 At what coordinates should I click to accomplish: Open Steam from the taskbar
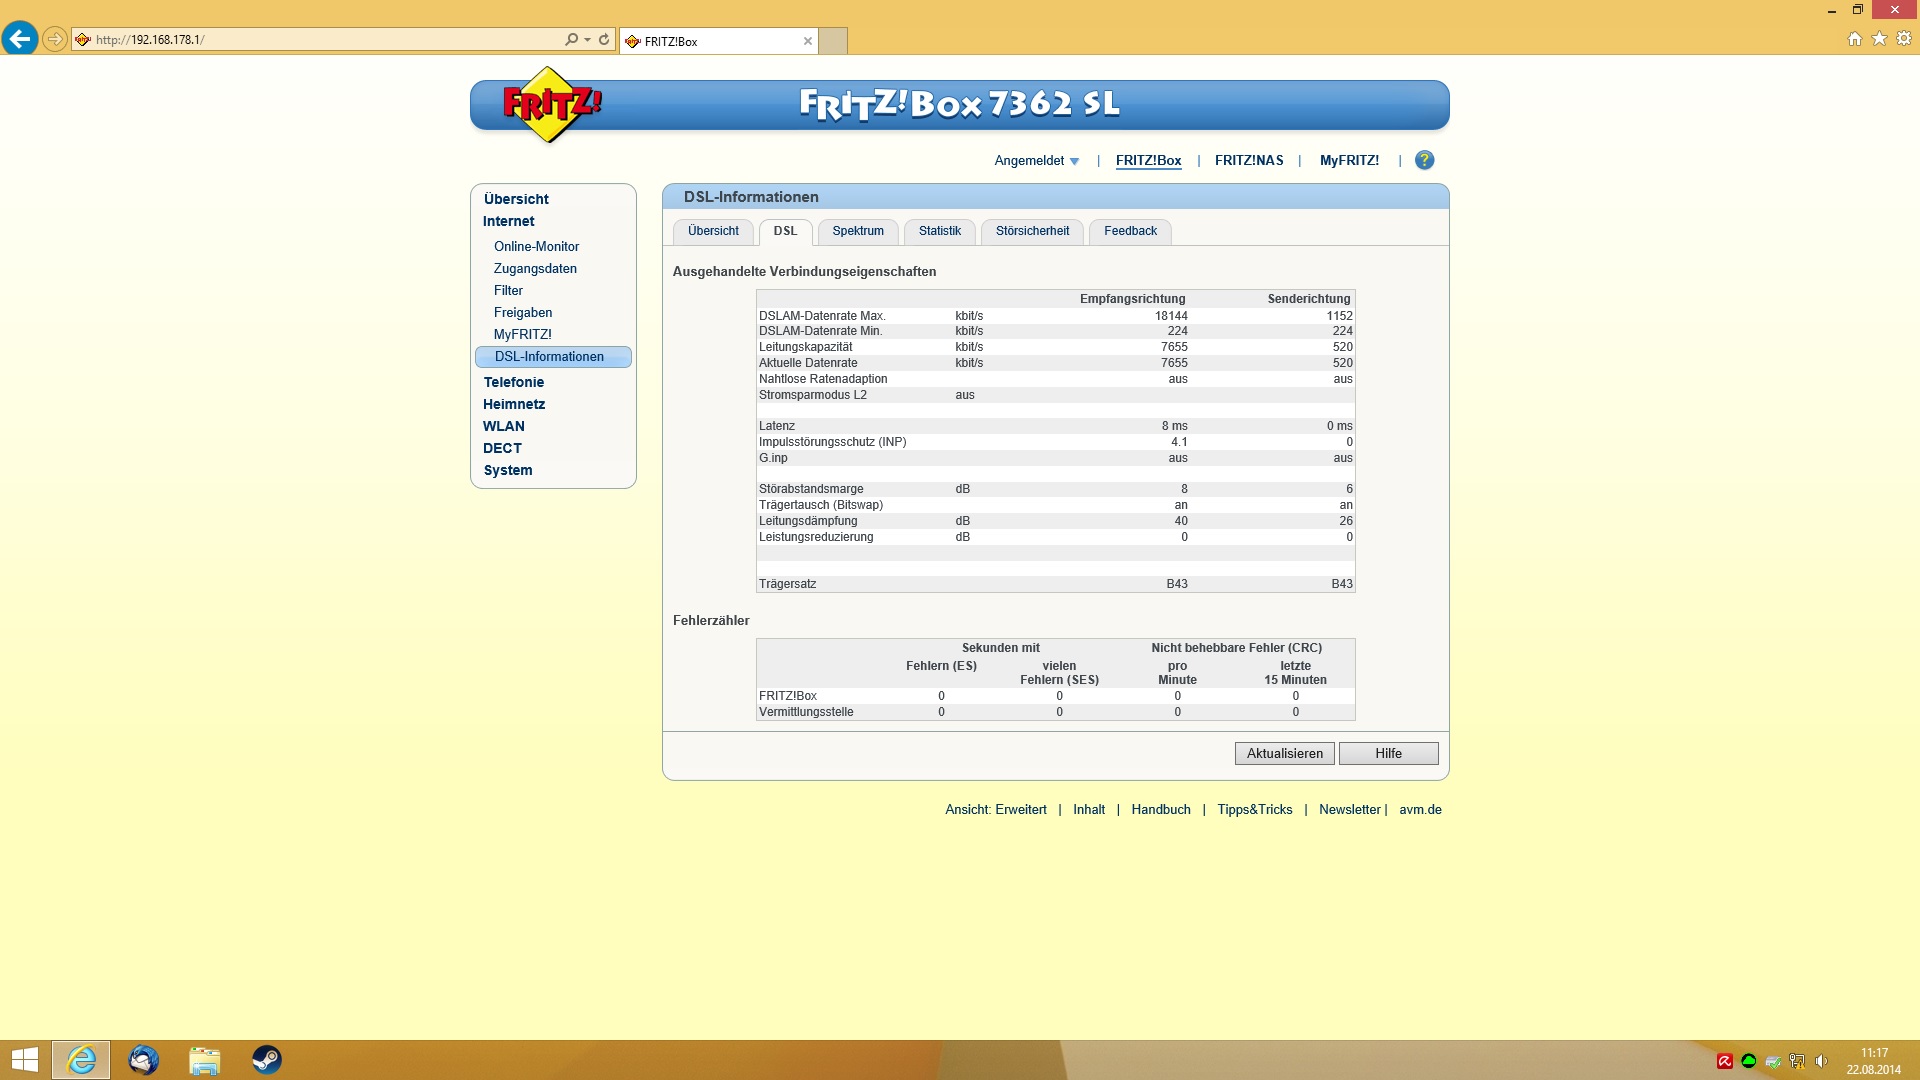[266, 1060]
